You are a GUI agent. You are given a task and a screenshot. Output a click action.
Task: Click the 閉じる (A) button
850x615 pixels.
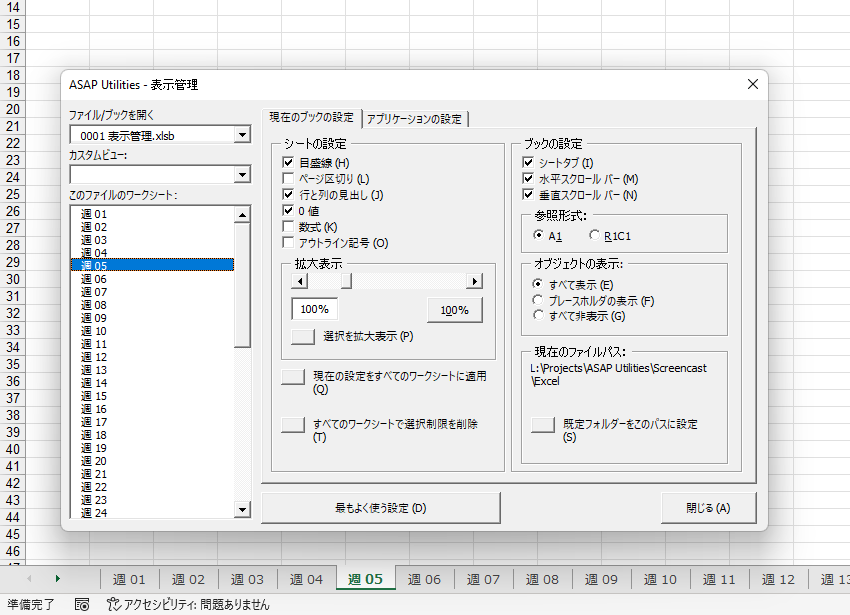pos(708,508)
